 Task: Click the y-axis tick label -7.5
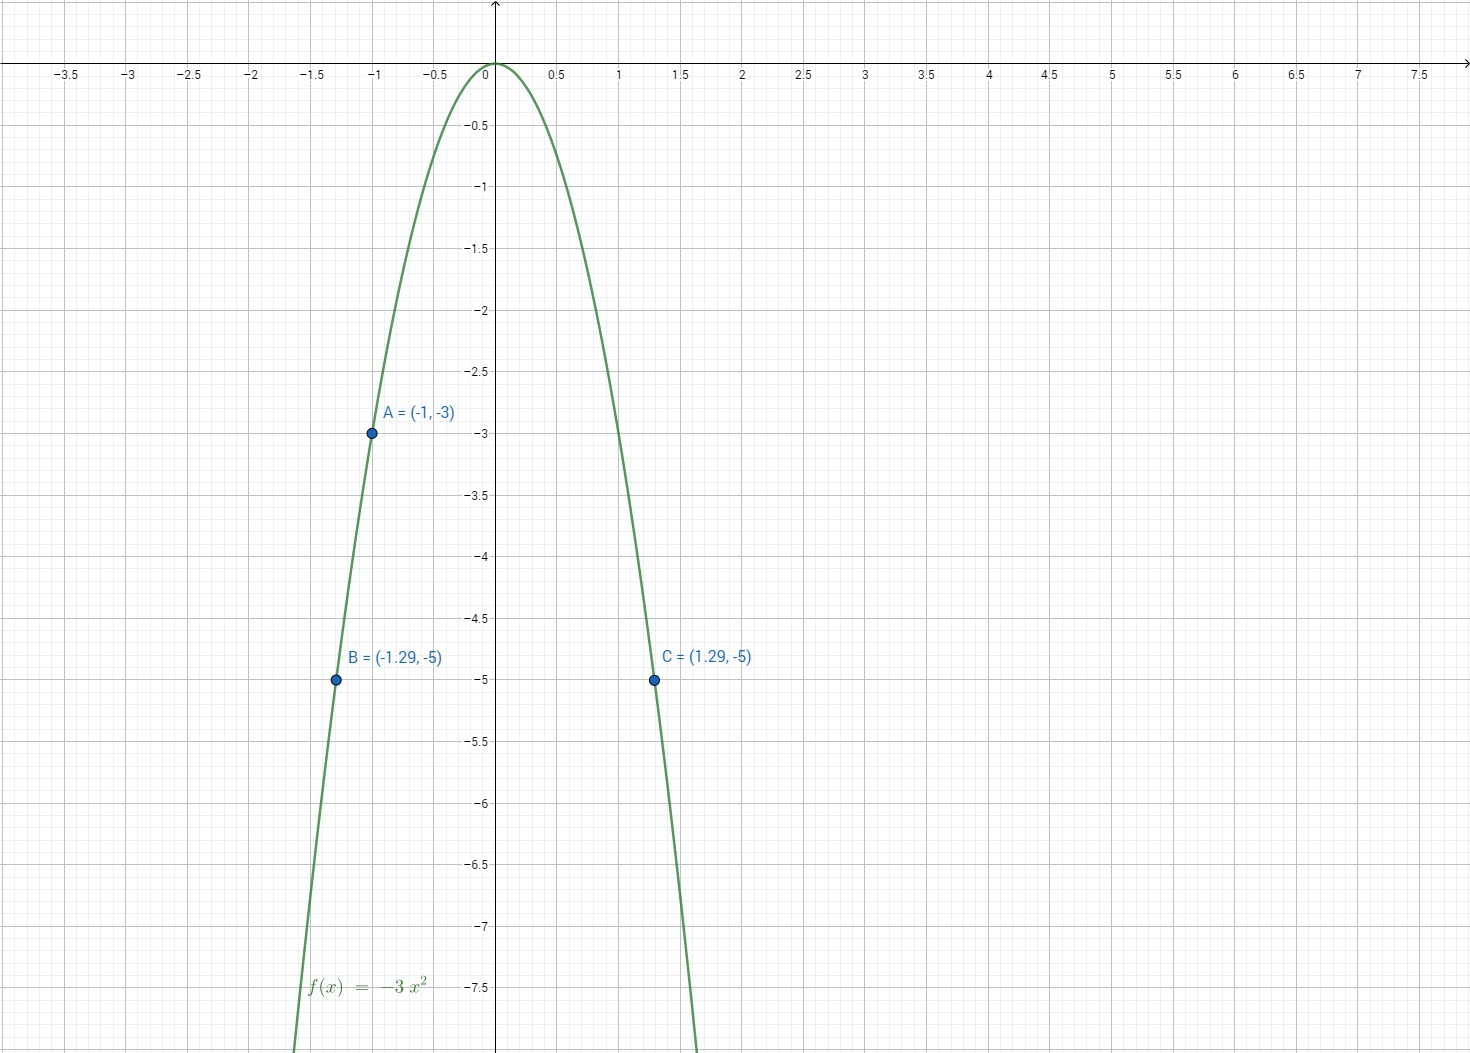pos(475,988)
